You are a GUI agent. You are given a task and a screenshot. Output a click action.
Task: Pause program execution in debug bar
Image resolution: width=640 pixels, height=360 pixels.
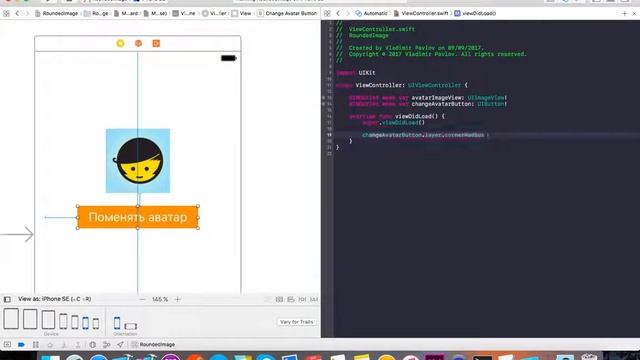(36, 345)
